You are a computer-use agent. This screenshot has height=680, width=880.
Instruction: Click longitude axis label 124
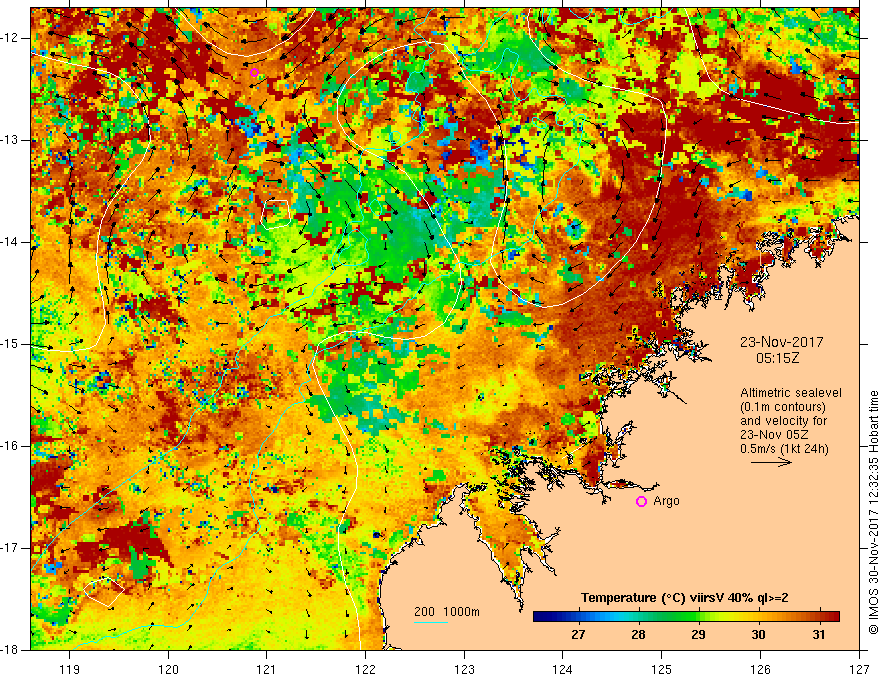pyautogui.click(x=563, y=669)
